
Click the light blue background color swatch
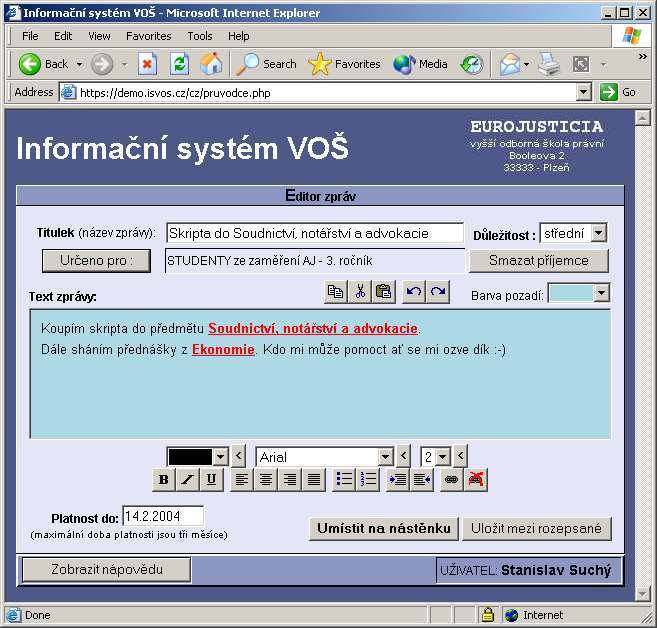571,293
